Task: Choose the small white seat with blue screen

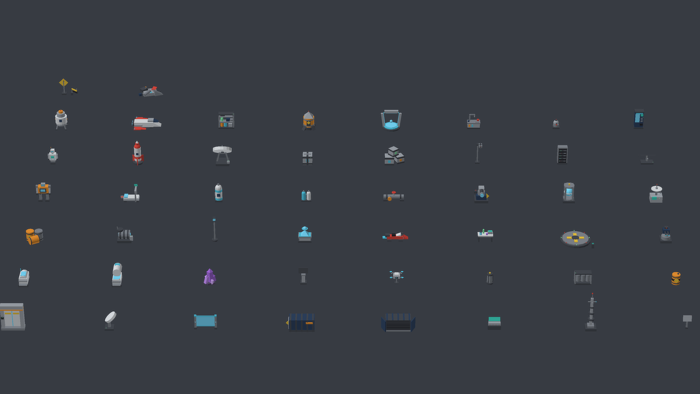Action: [24, 277]
